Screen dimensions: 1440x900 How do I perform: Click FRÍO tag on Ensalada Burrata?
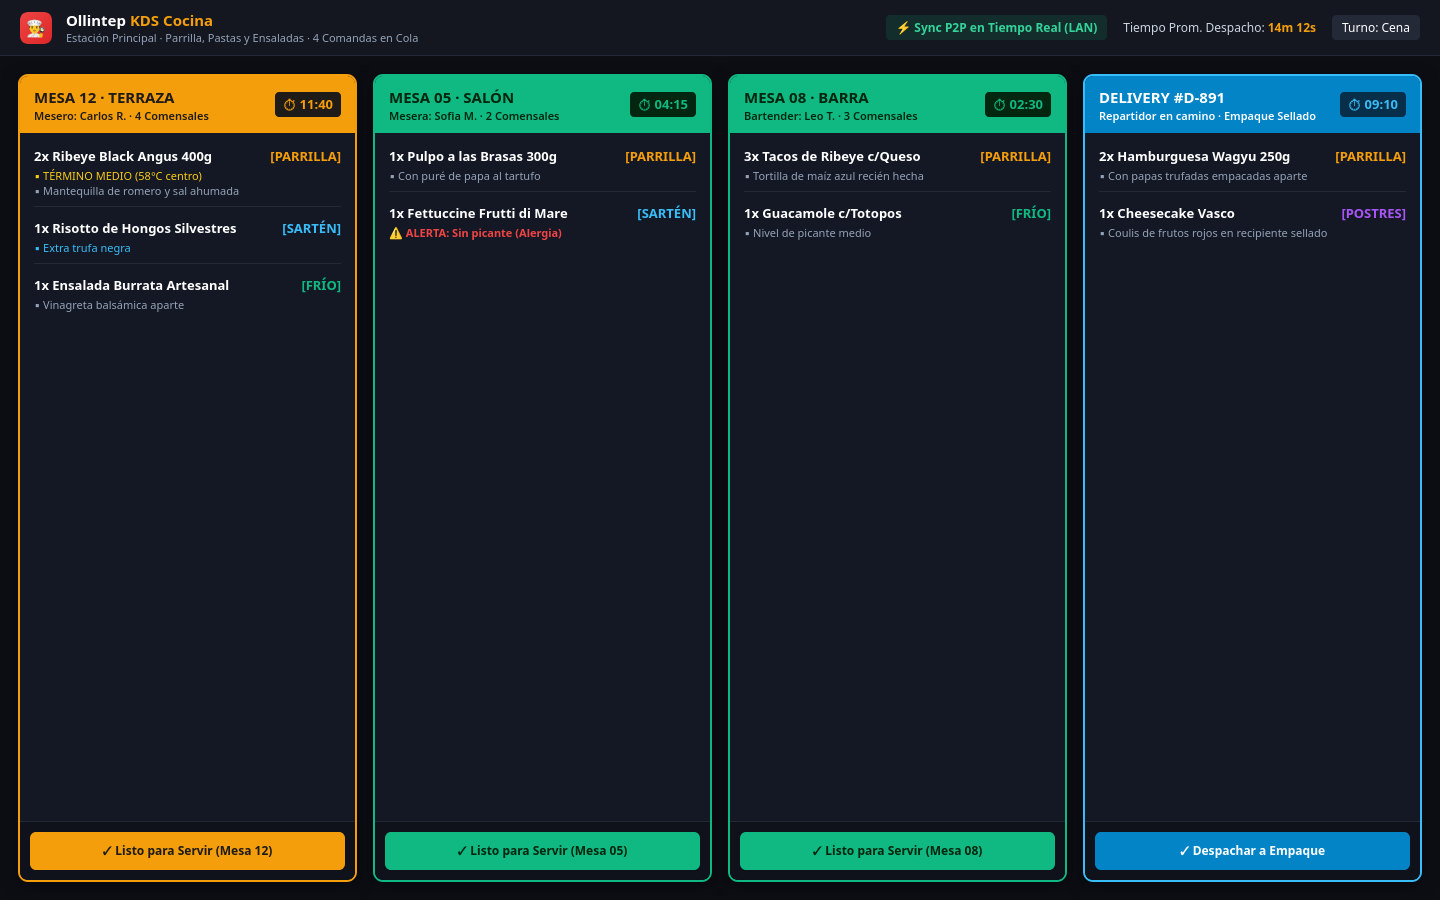321,286
